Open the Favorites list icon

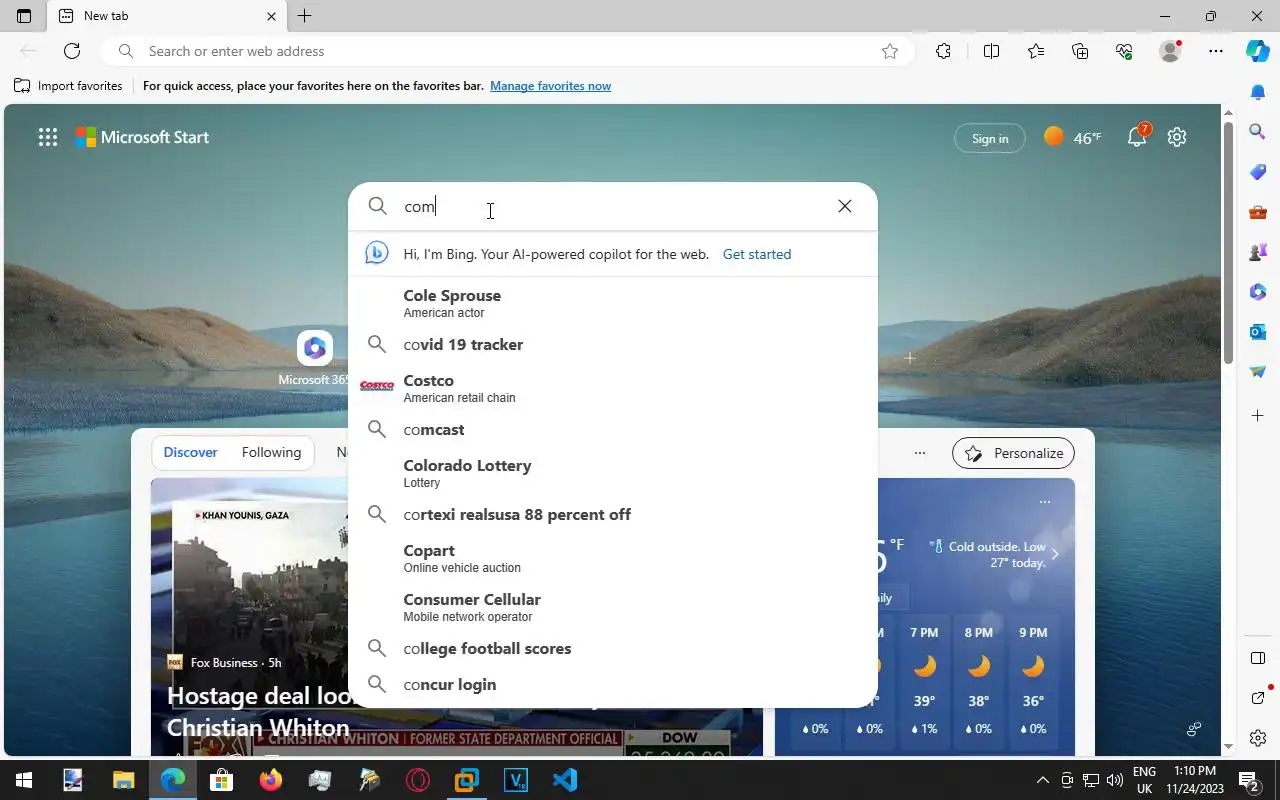[x=1036, y=51]
